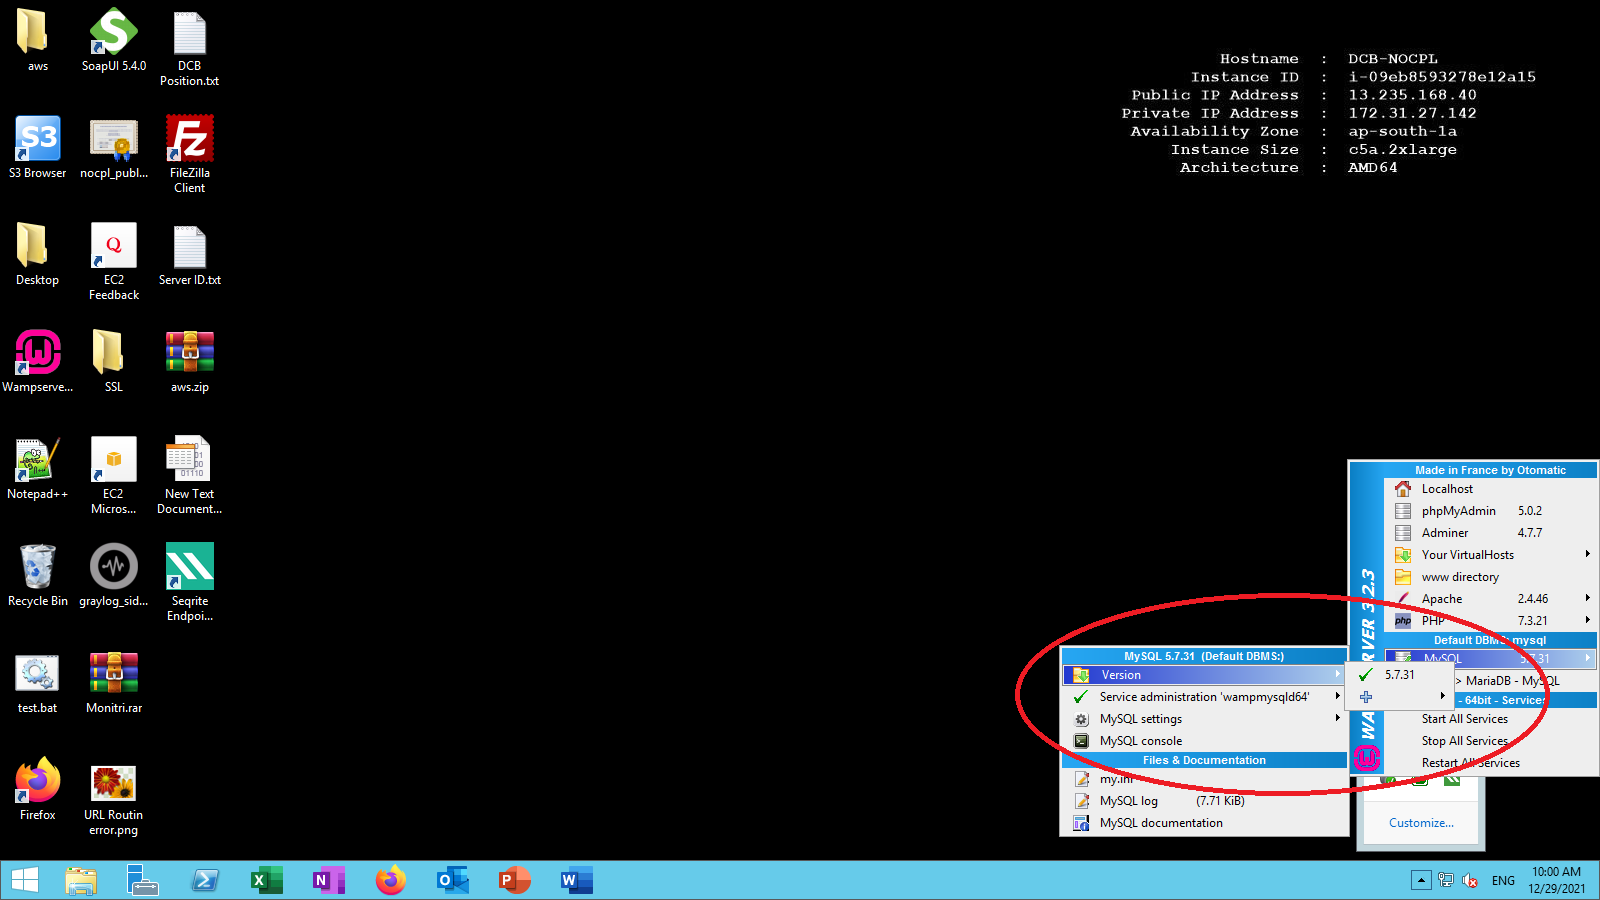Click the Windows Start button

(x=24, y=880)
